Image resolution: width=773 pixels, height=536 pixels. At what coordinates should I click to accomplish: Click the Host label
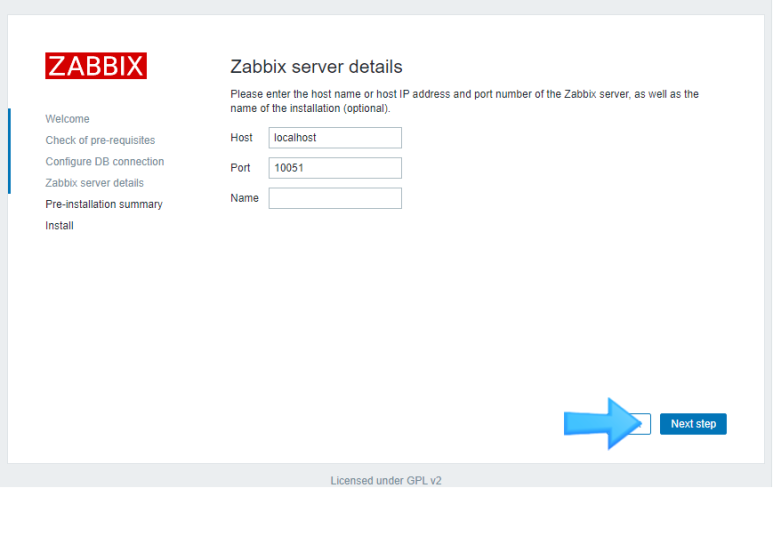click(241, 138)
